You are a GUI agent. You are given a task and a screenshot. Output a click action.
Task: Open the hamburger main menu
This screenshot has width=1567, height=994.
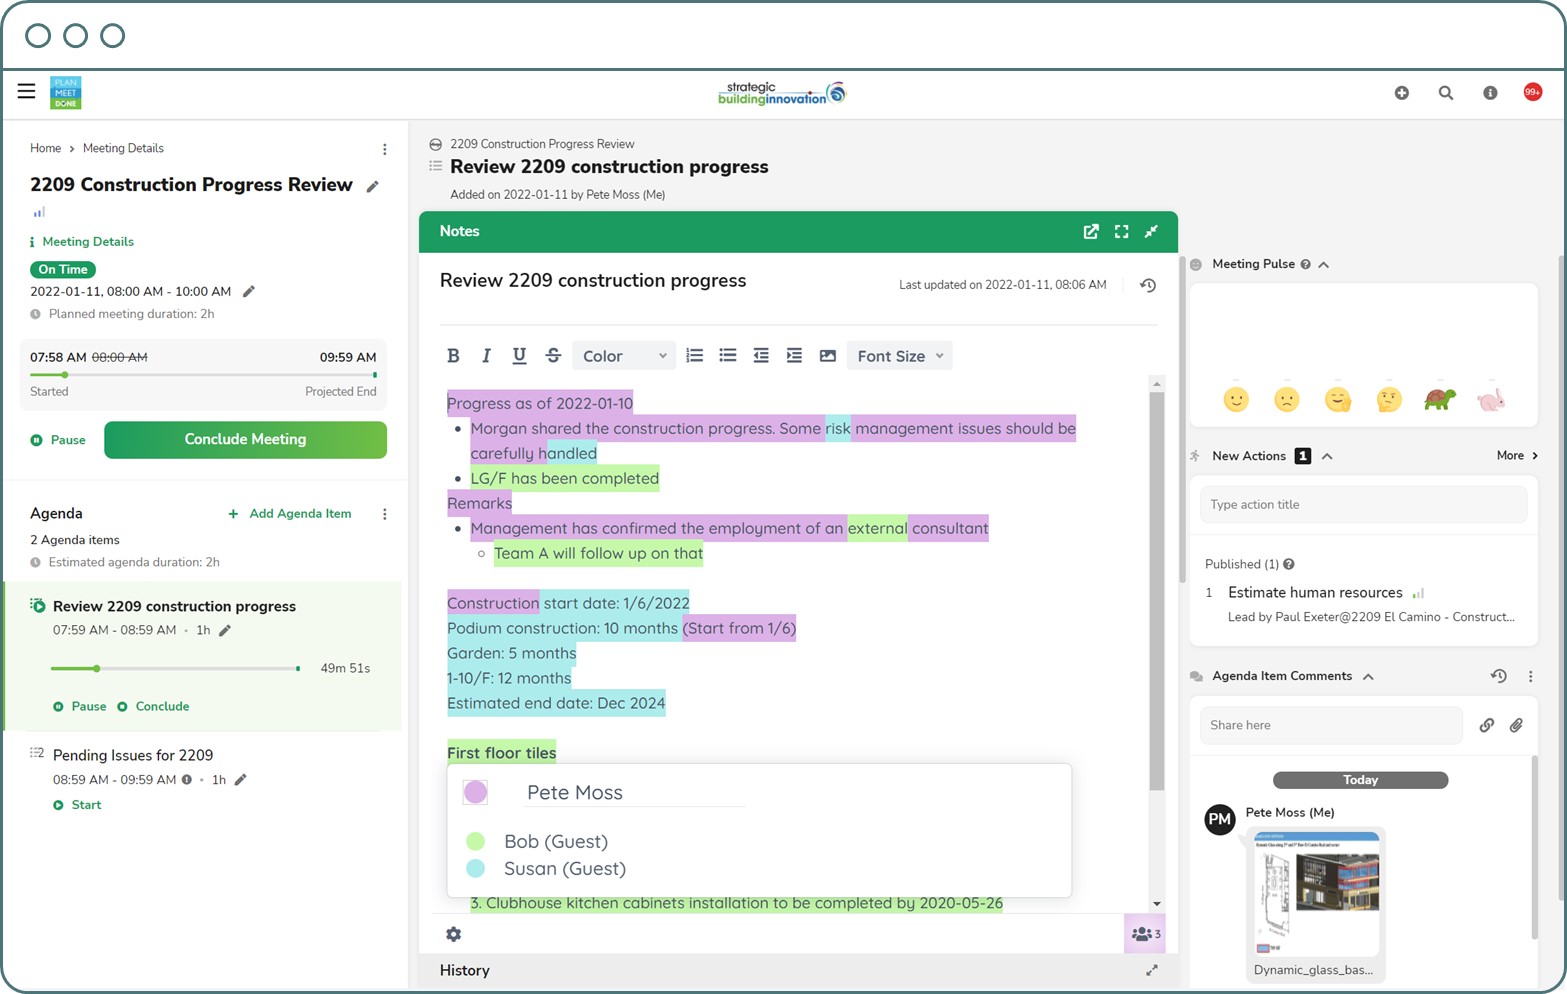pyautogui.click(x=27, y=92)
